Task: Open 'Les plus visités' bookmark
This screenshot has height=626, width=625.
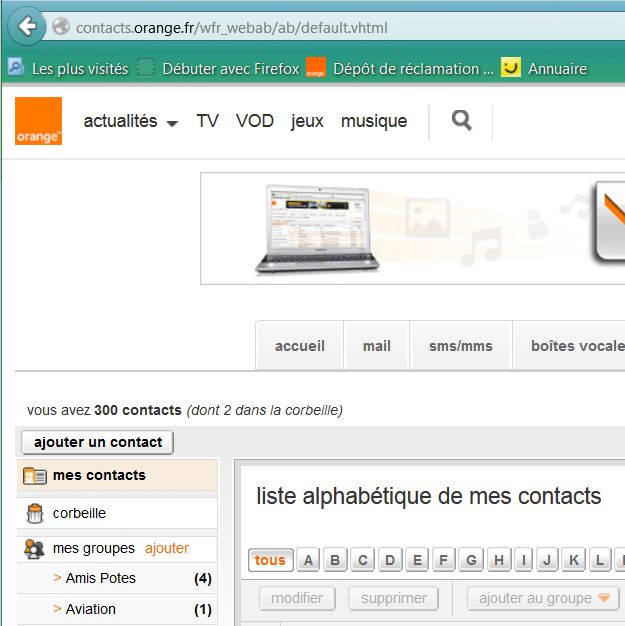Action: (68, 68)
